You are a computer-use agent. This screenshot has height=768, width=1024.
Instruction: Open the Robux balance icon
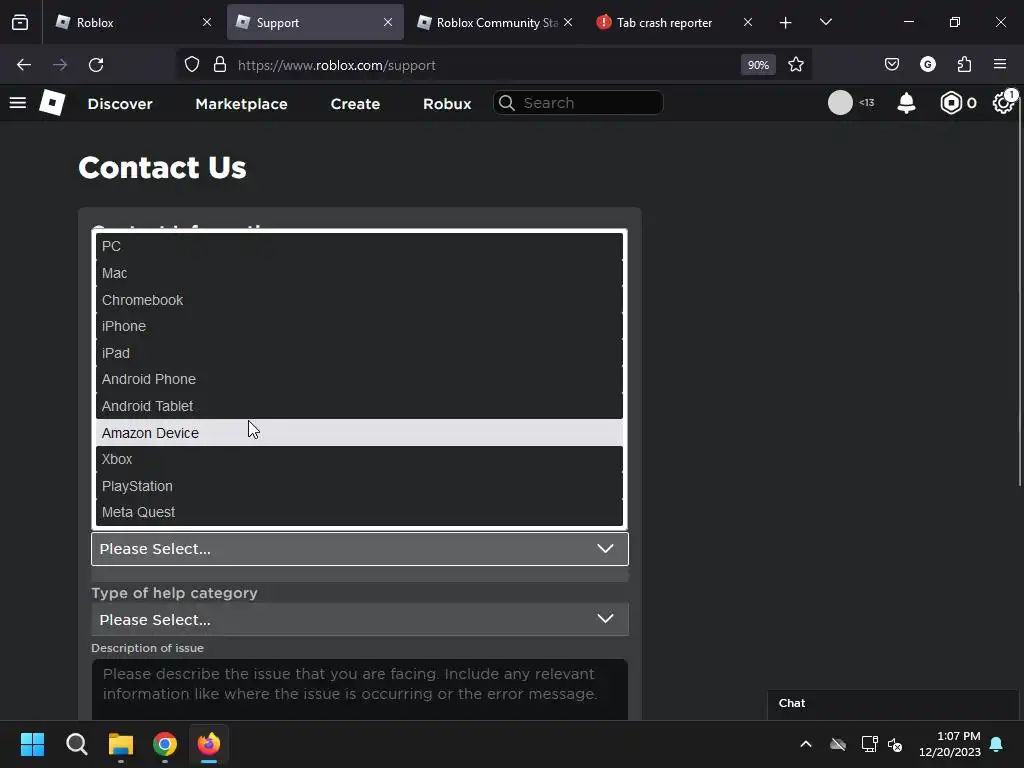[951, 103]
